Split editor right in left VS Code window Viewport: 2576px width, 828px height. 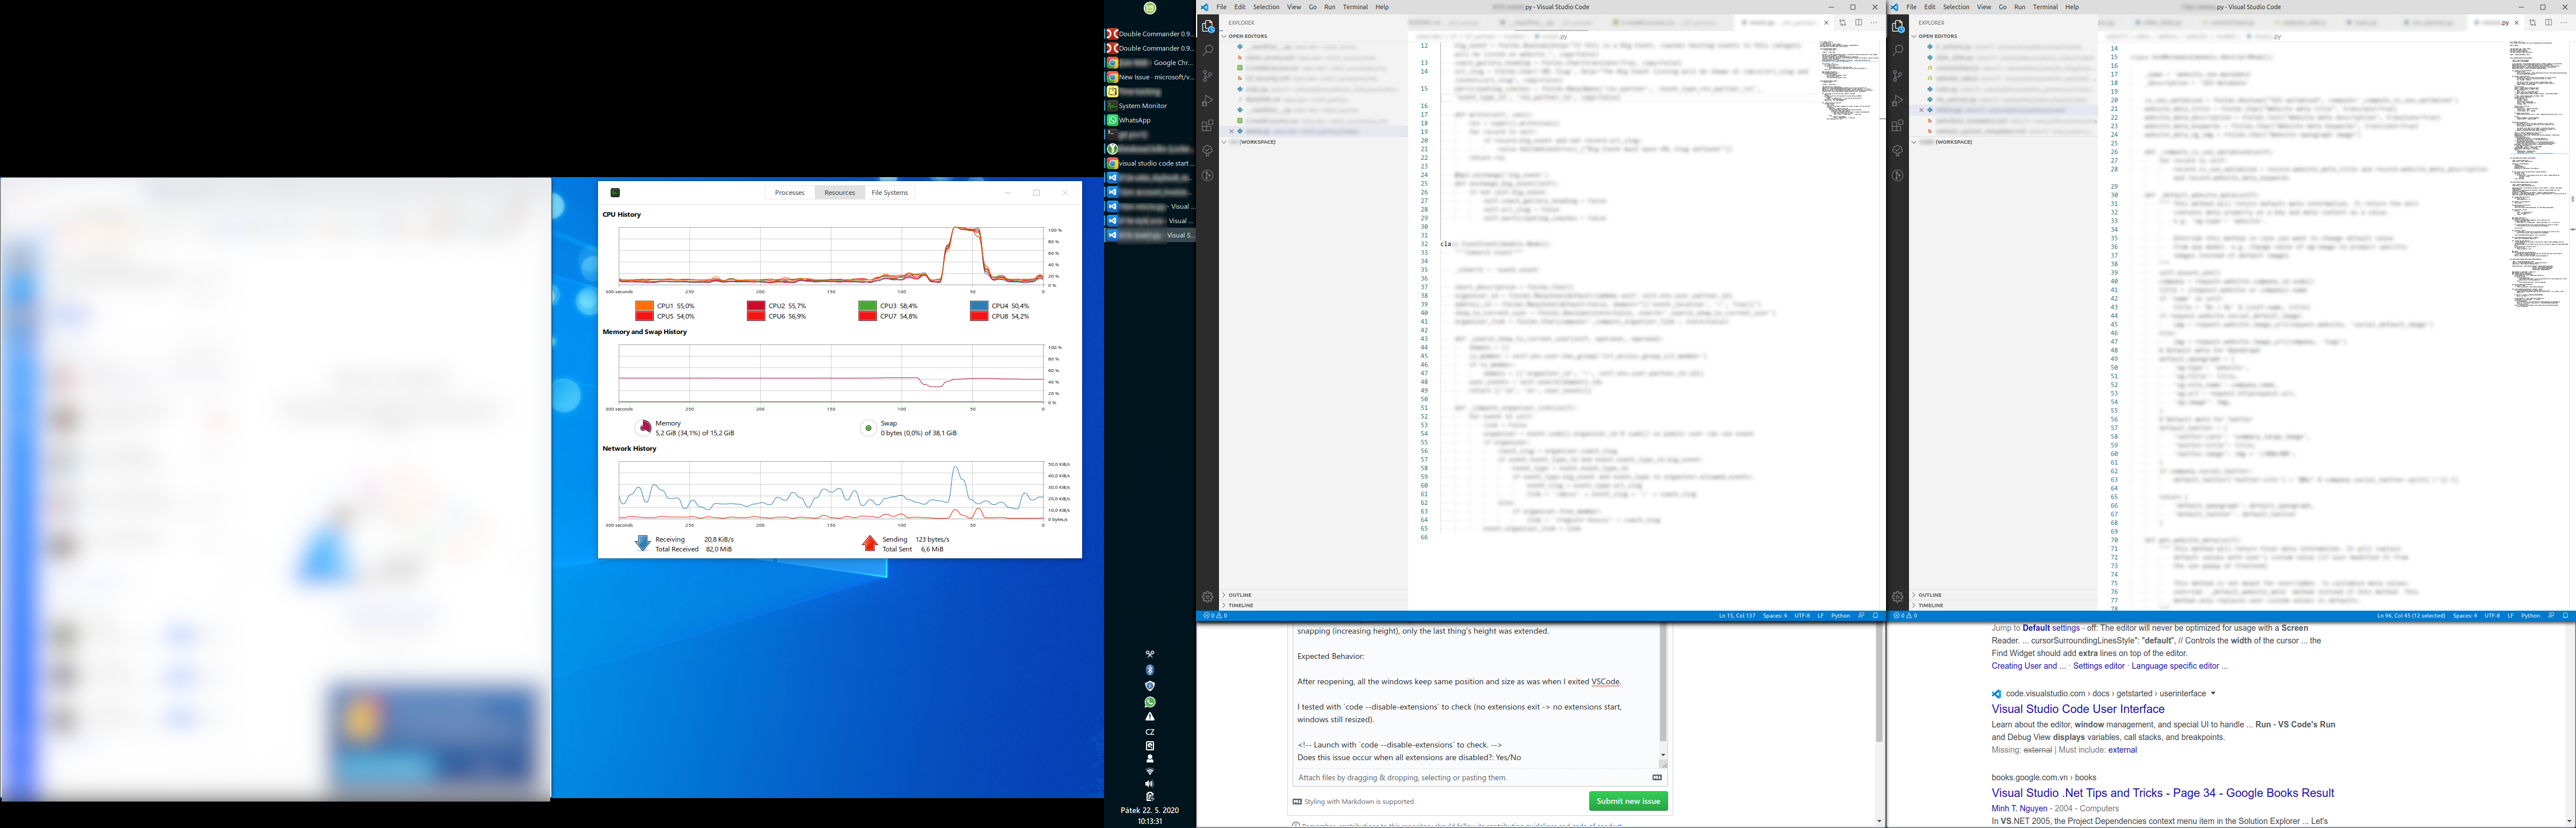tap(1859, 23)
